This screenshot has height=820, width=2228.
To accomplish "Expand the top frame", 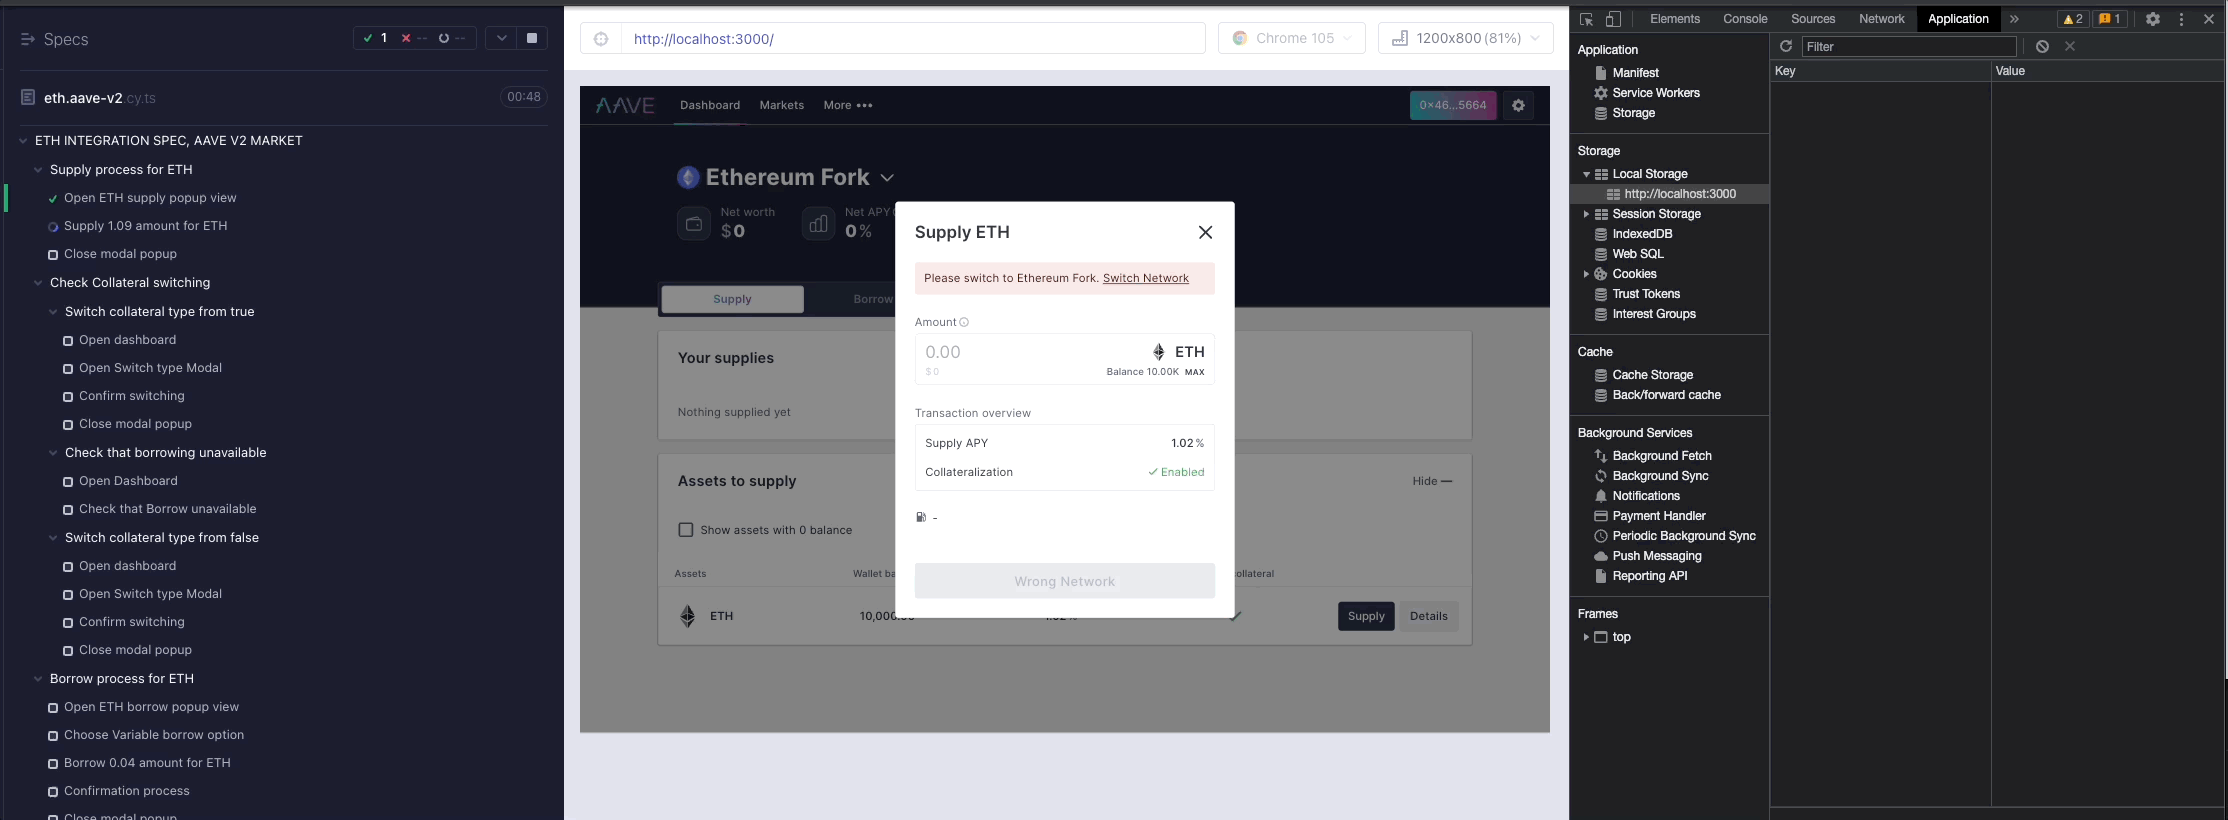I will click(1586, 637).
